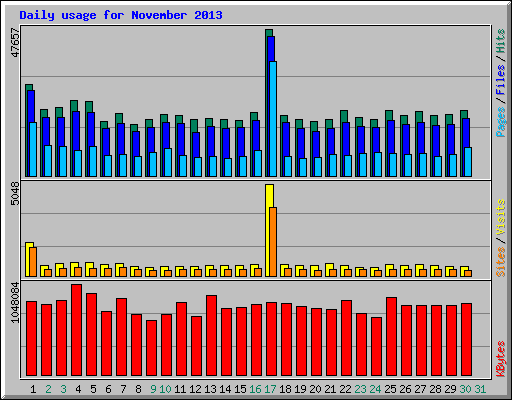Viewport: 512px width, 400px height.
Task: Click the orange Sites bar for day 1
Action: tap(33, 262)
